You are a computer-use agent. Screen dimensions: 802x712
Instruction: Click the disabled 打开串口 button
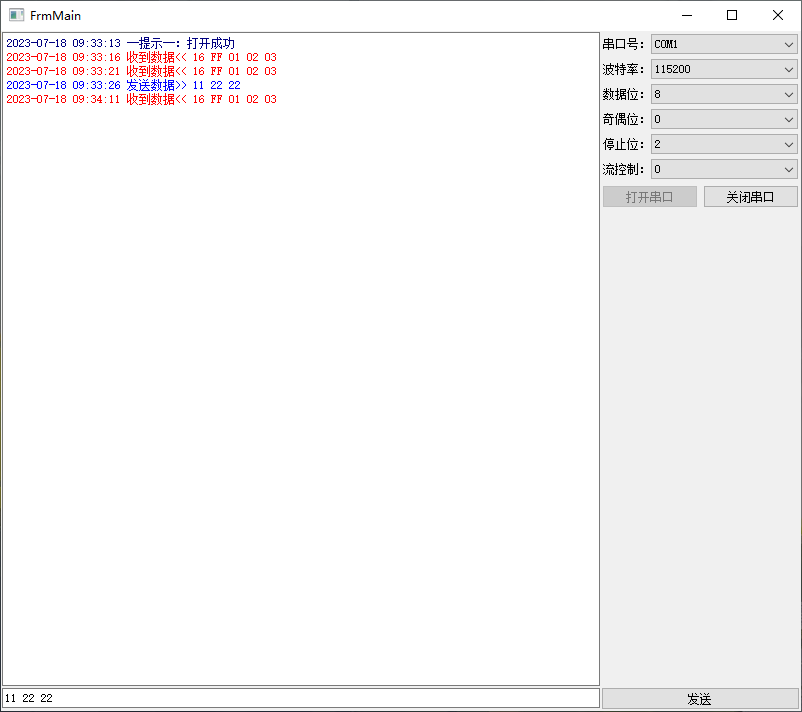(650, 197)
